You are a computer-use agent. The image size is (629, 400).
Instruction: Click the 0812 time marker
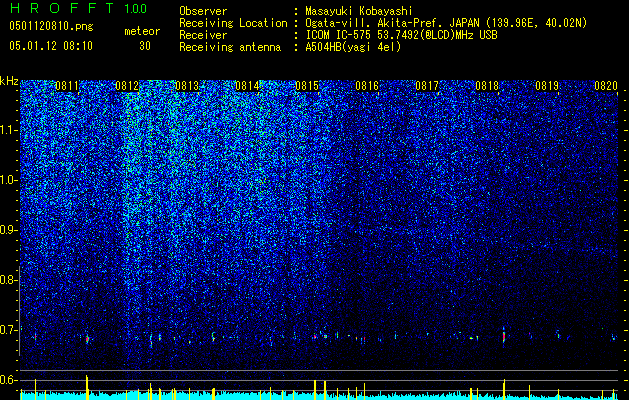coord(127,86)
